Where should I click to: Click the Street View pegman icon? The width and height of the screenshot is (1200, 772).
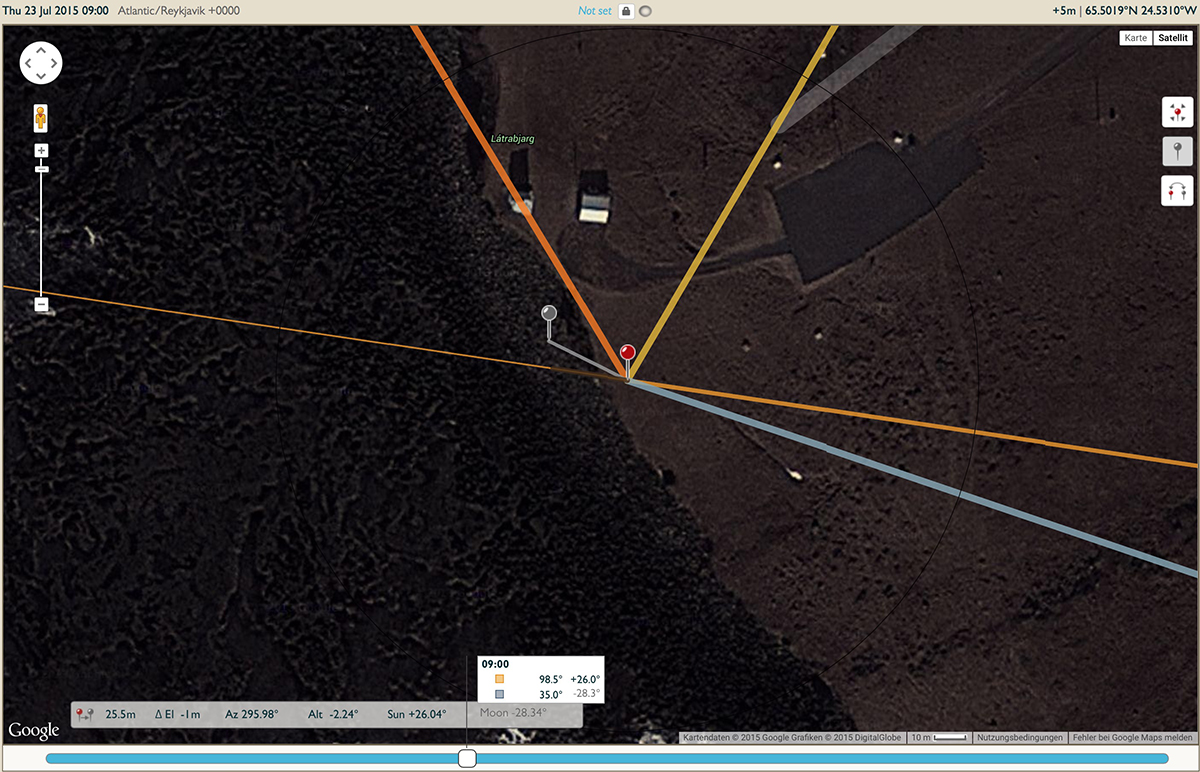[x=41, y=117]
